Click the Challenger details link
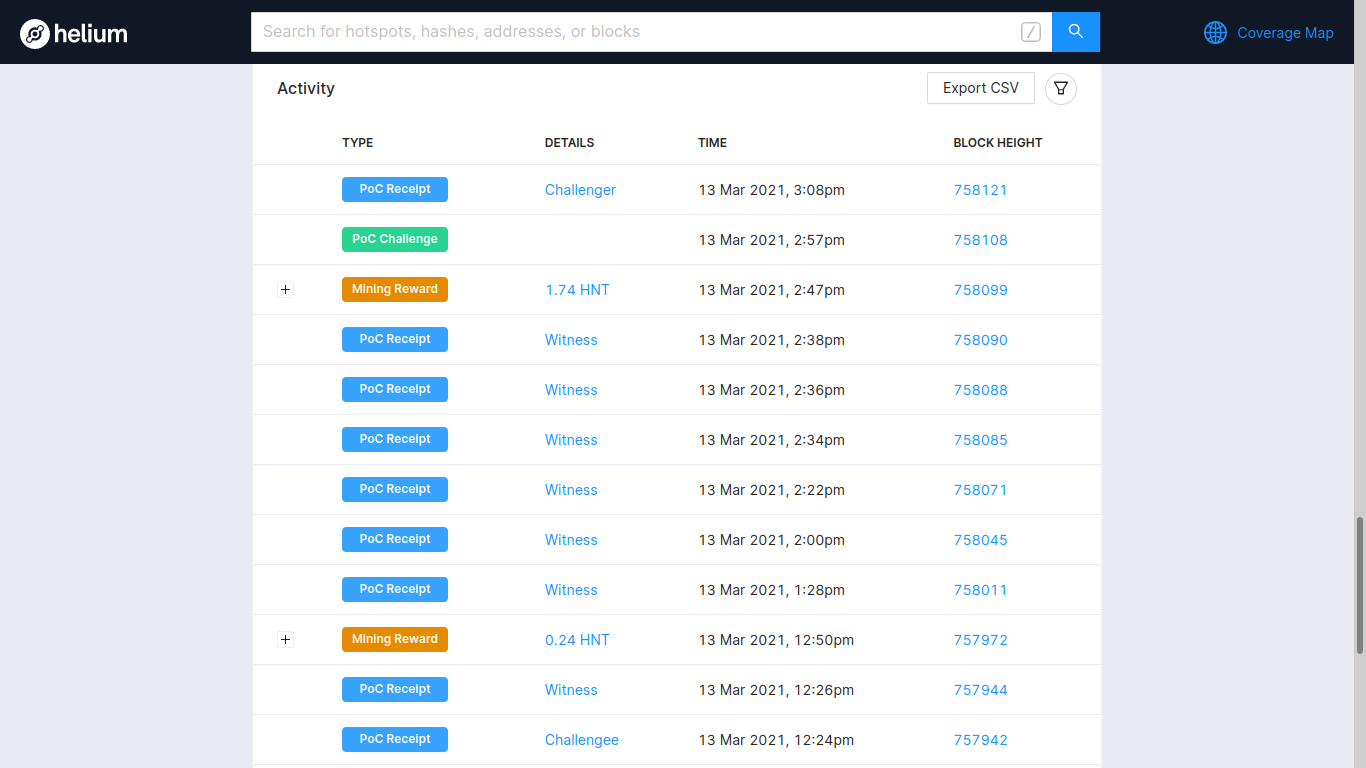 point(580,190)
